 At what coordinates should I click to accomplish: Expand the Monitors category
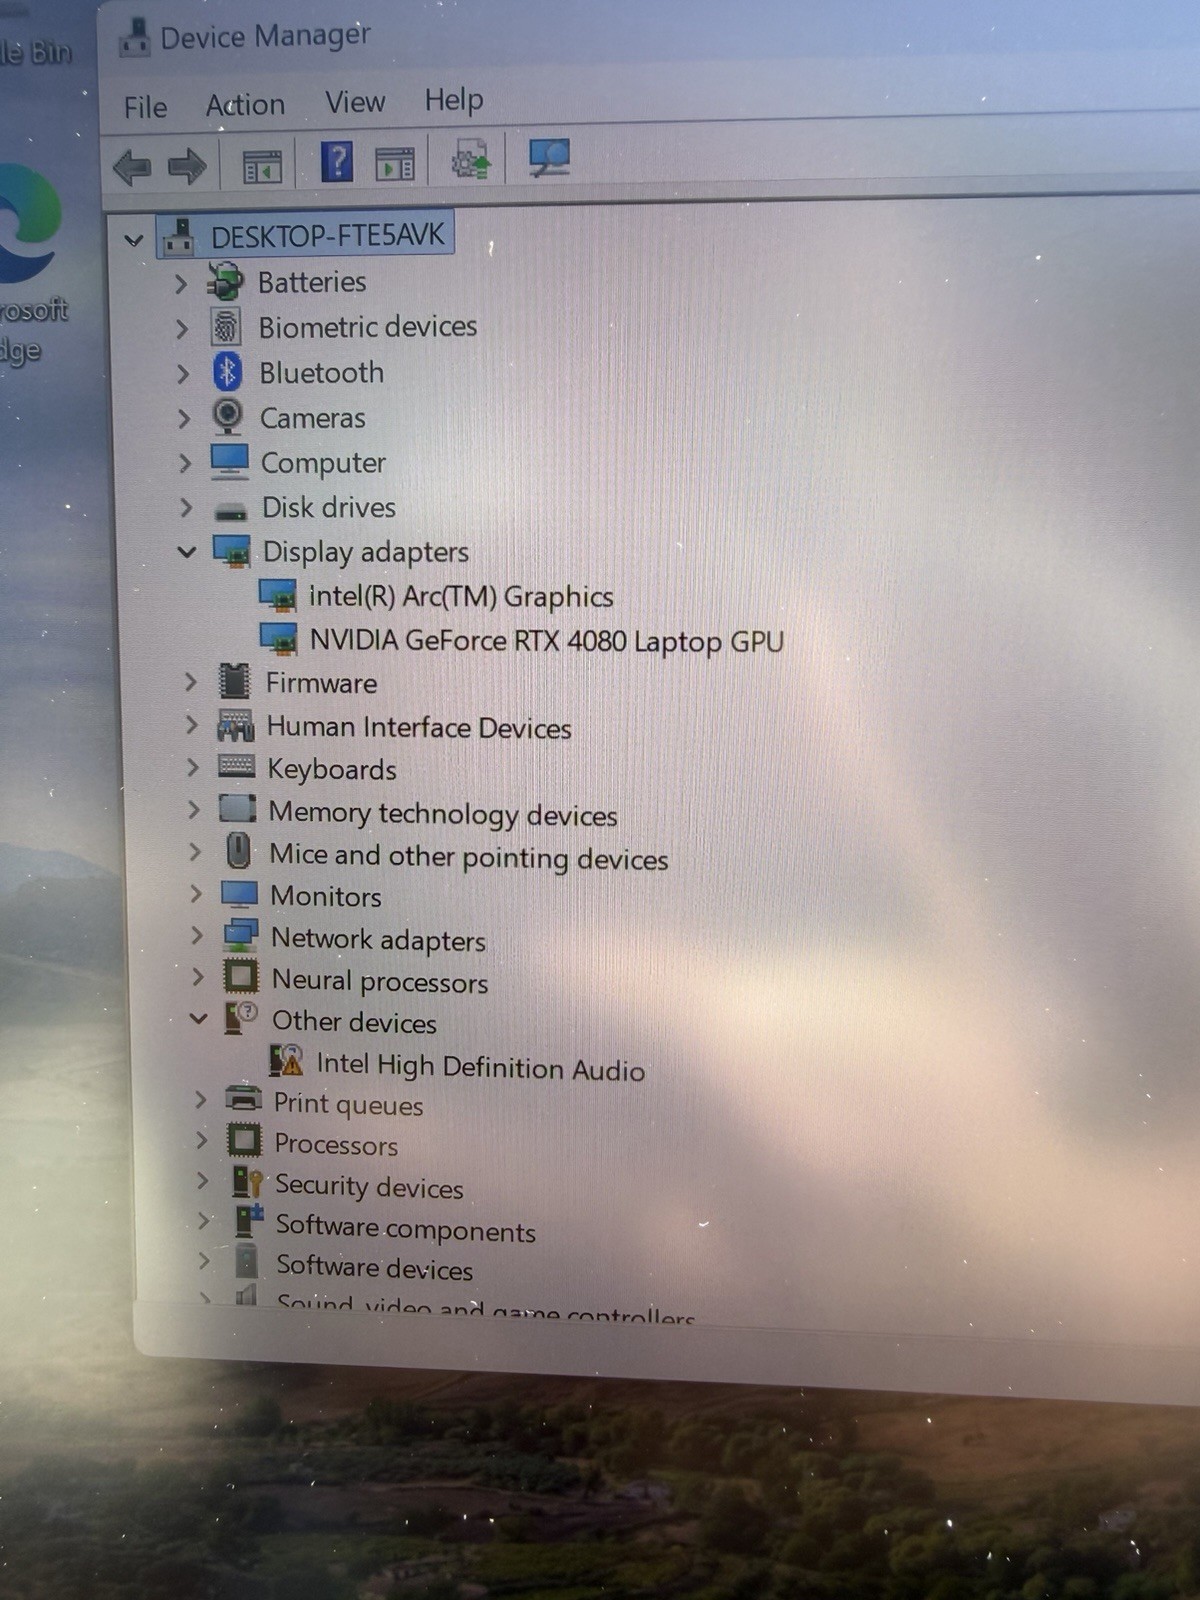(195, 894)
